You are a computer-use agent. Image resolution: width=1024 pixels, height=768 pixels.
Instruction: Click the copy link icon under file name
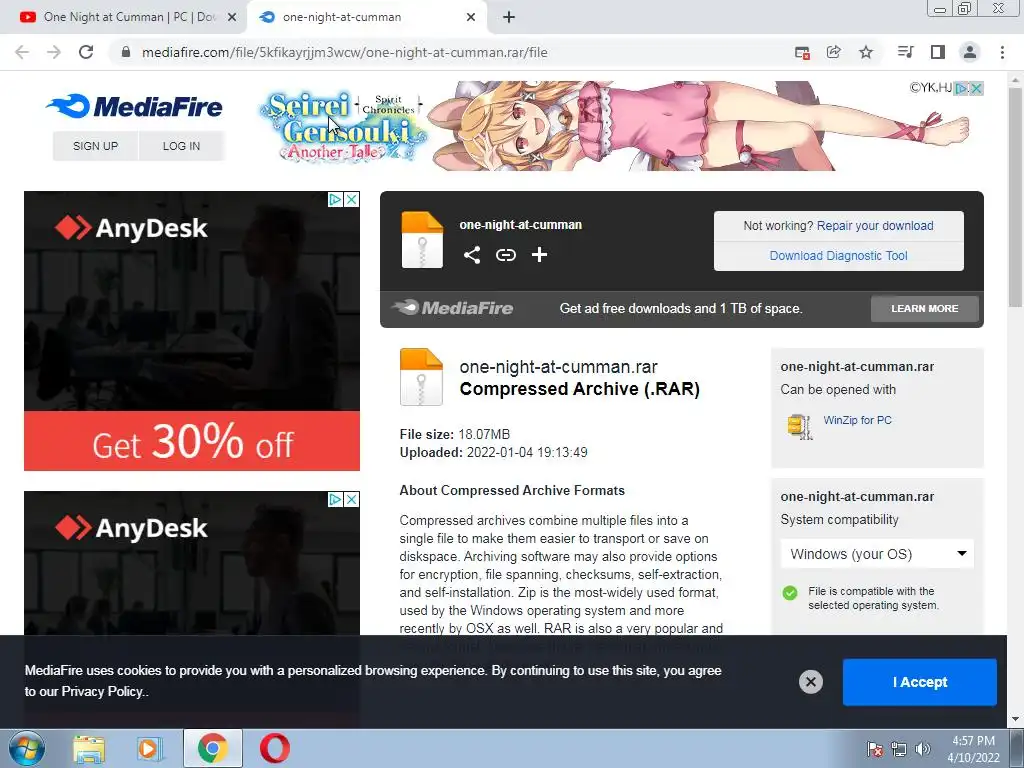[x=505, y=255]
